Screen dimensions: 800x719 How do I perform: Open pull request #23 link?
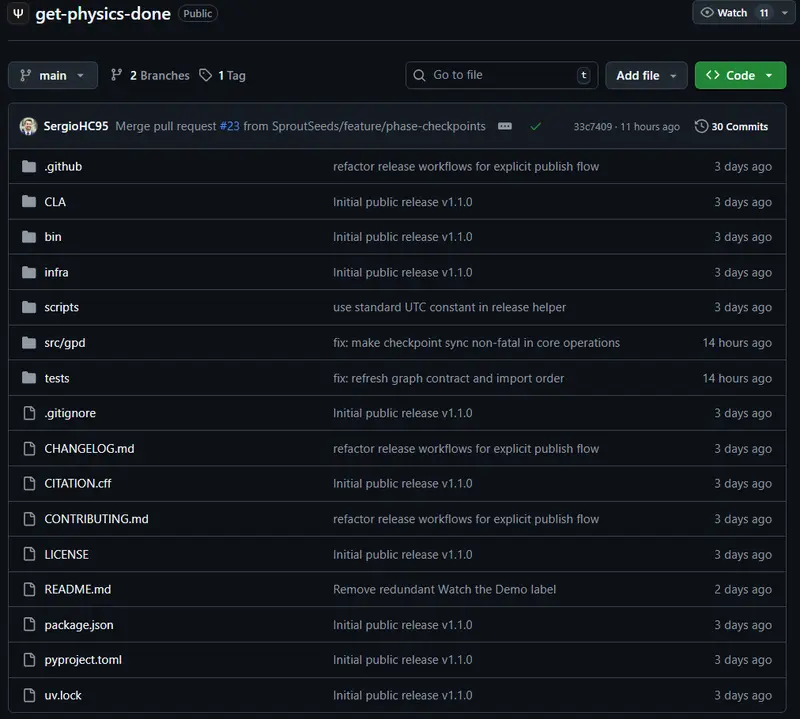229,127
